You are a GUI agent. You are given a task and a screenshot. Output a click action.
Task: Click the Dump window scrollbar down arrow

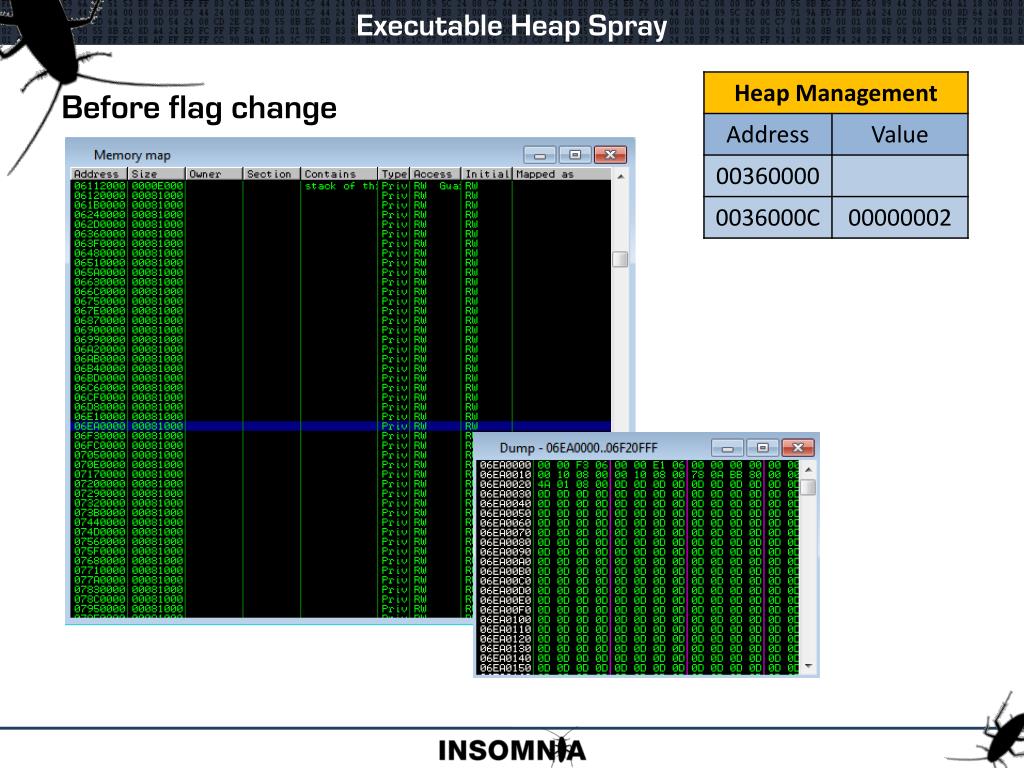[808, 665]
